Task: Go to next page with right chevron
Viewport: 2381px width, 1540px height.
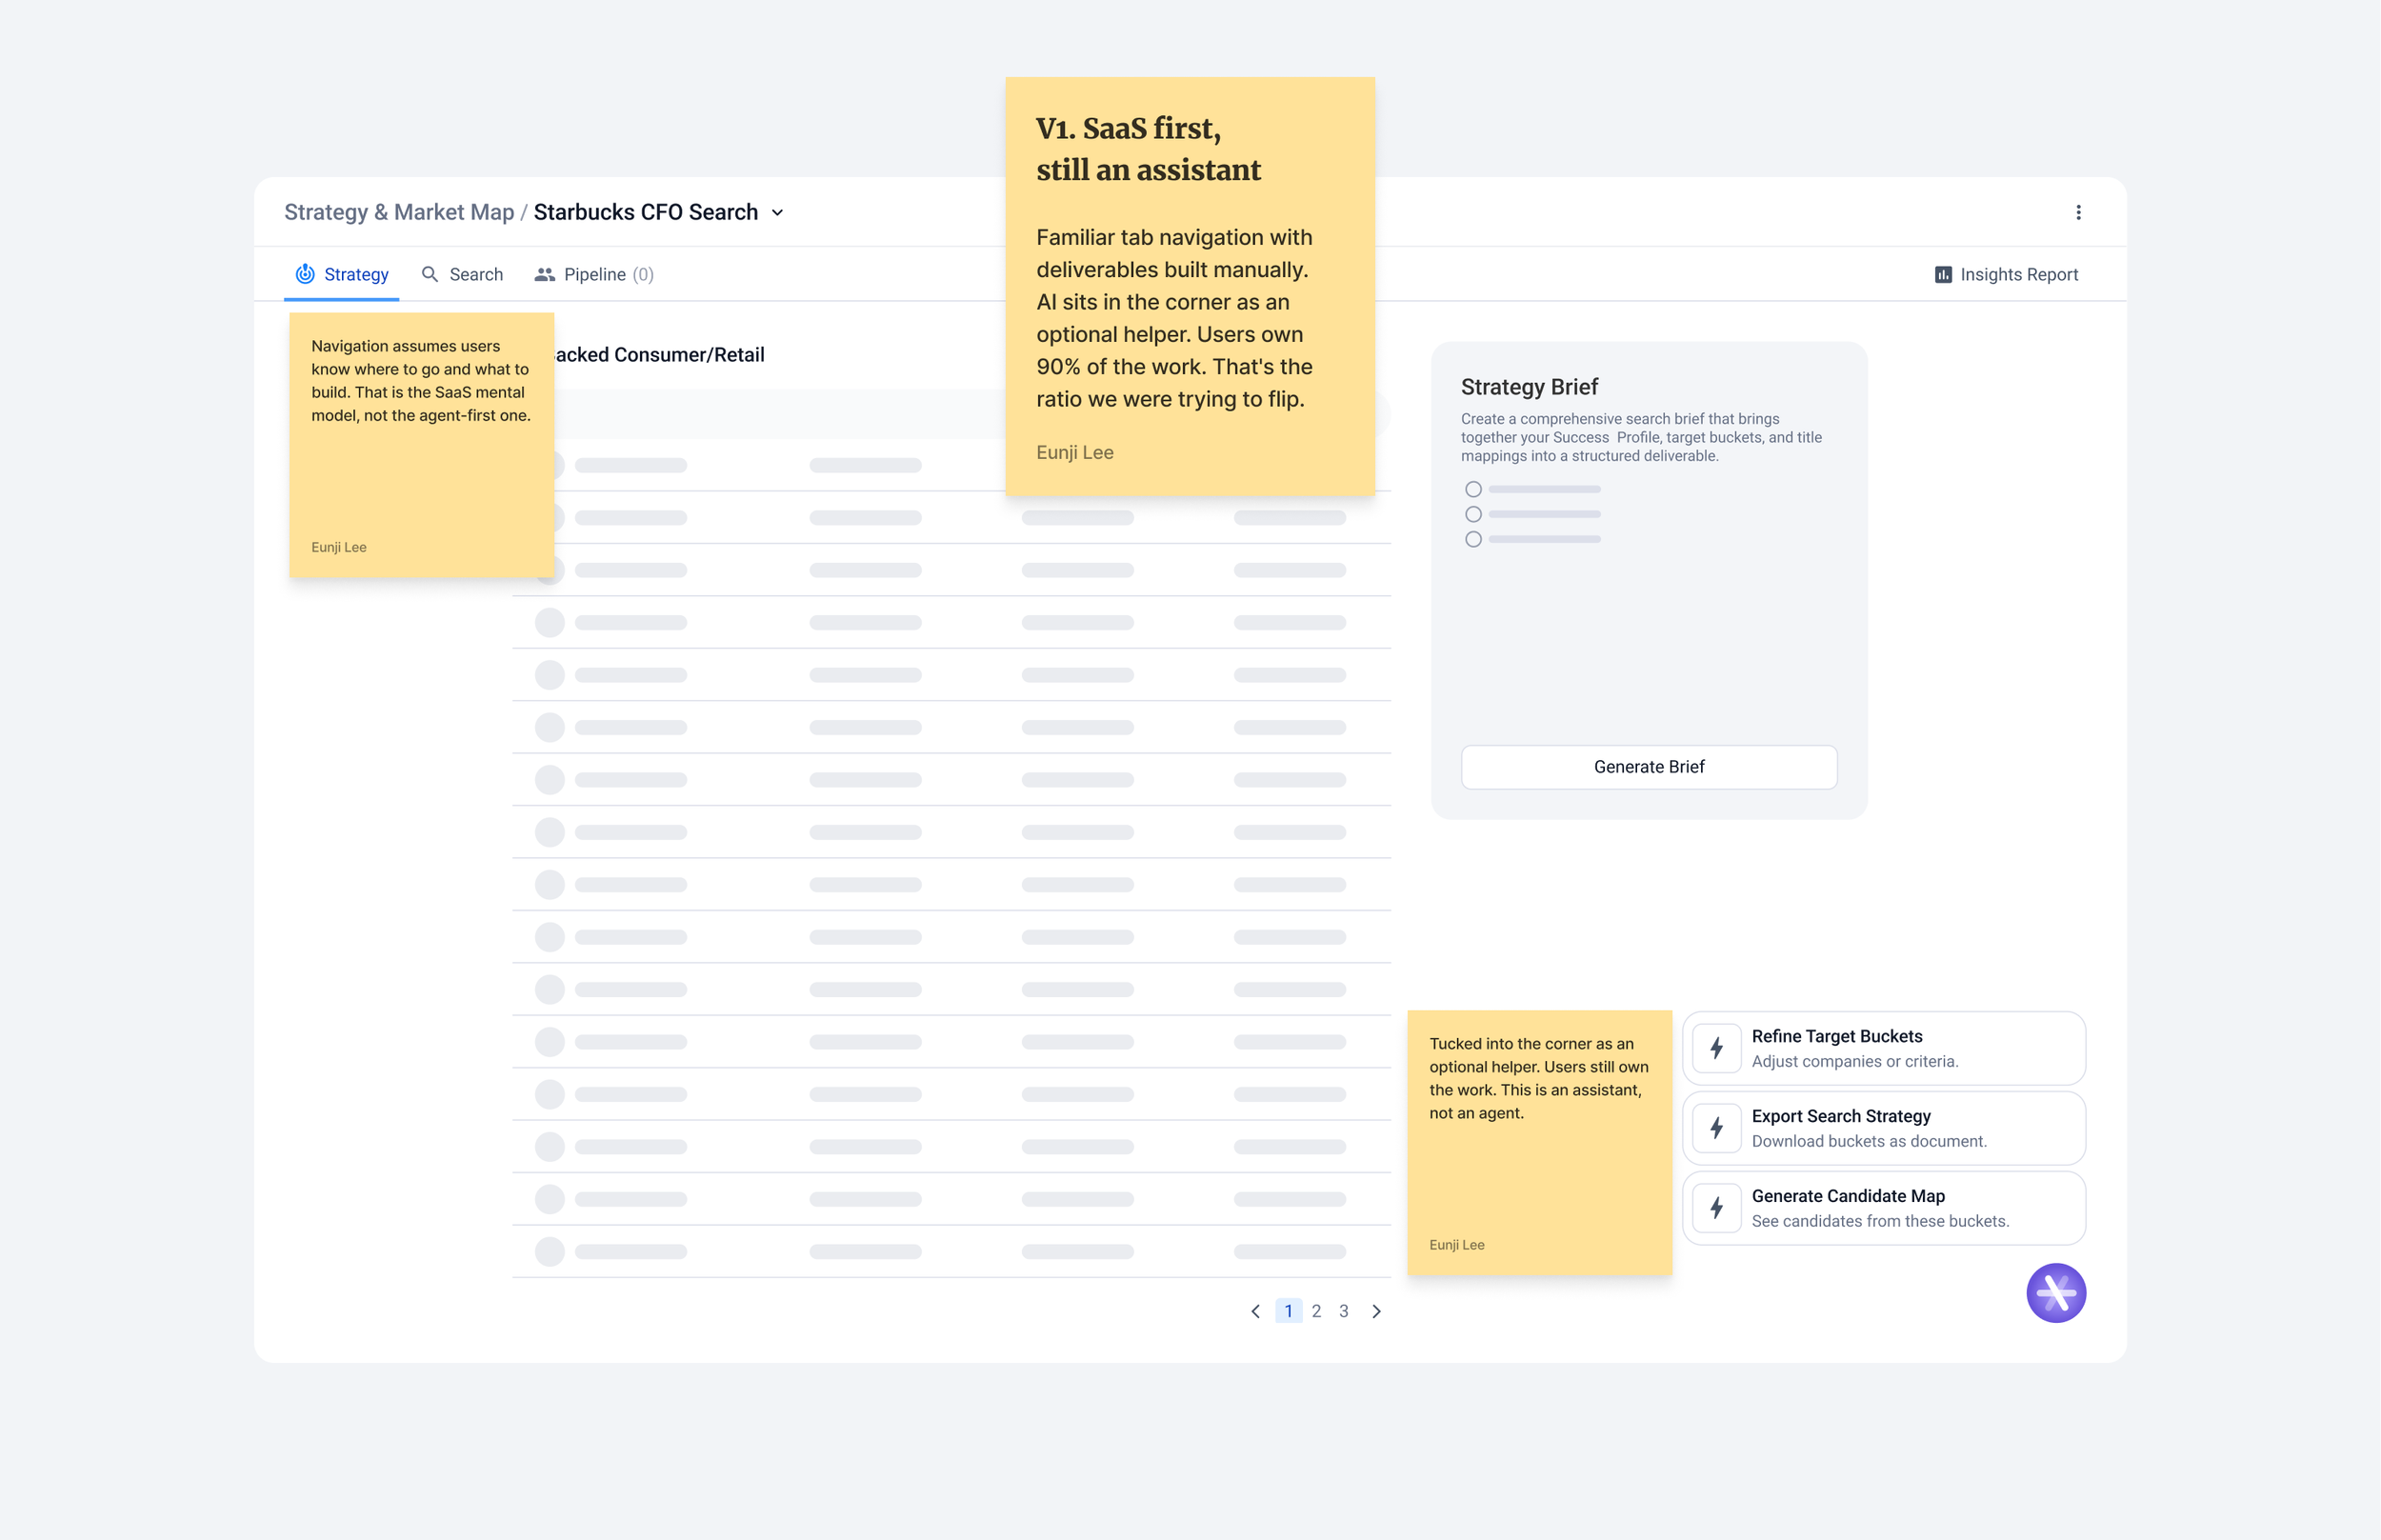Action: click(1376, 1311)
